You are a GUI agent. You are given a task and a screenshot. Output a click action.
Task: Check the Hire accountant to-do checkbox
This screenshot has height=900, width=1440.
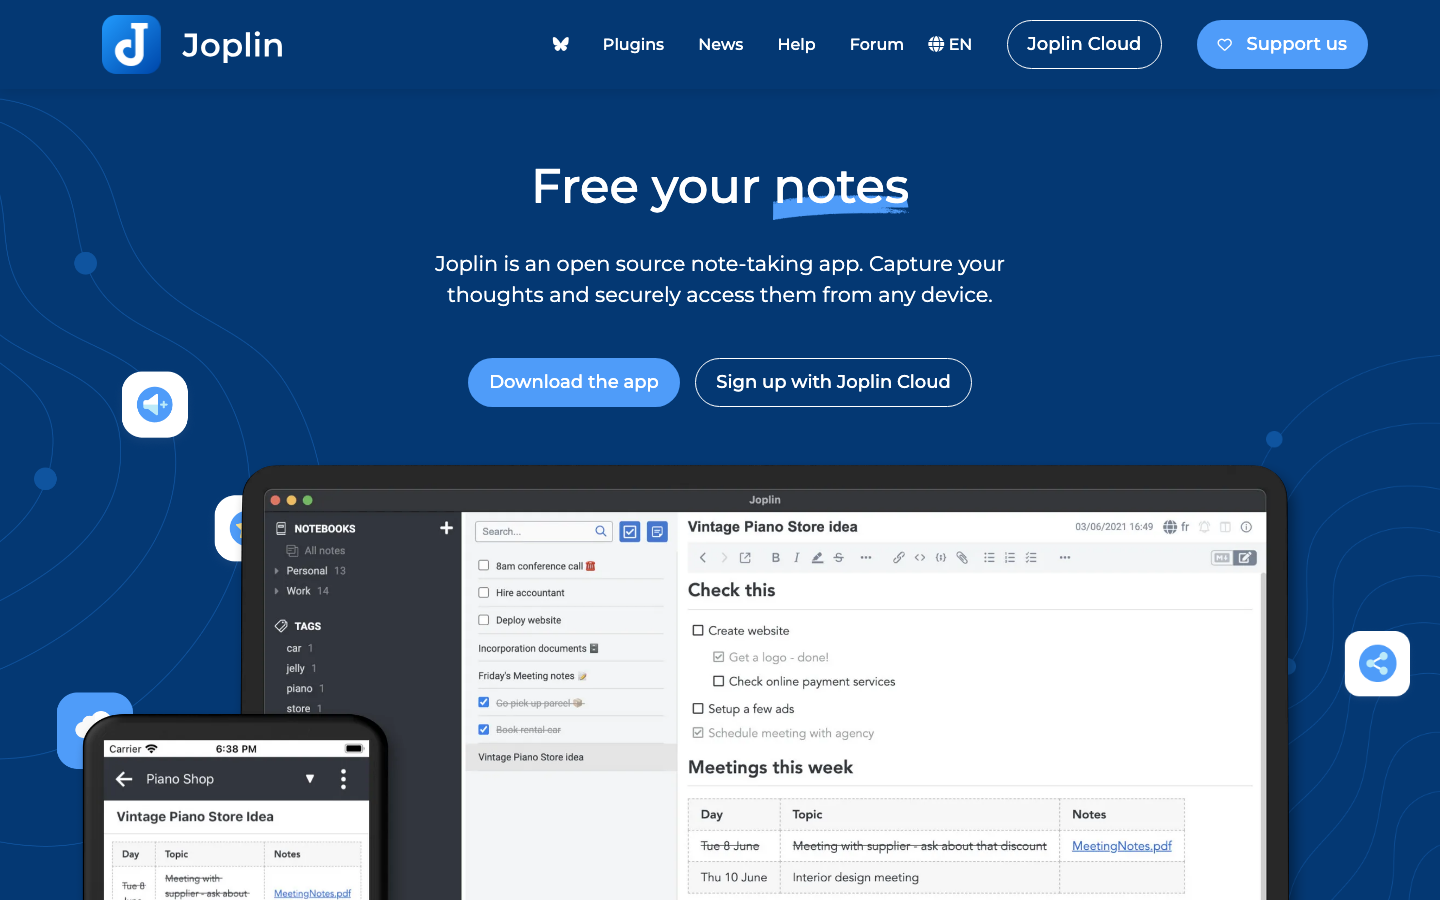coord(483,592)
